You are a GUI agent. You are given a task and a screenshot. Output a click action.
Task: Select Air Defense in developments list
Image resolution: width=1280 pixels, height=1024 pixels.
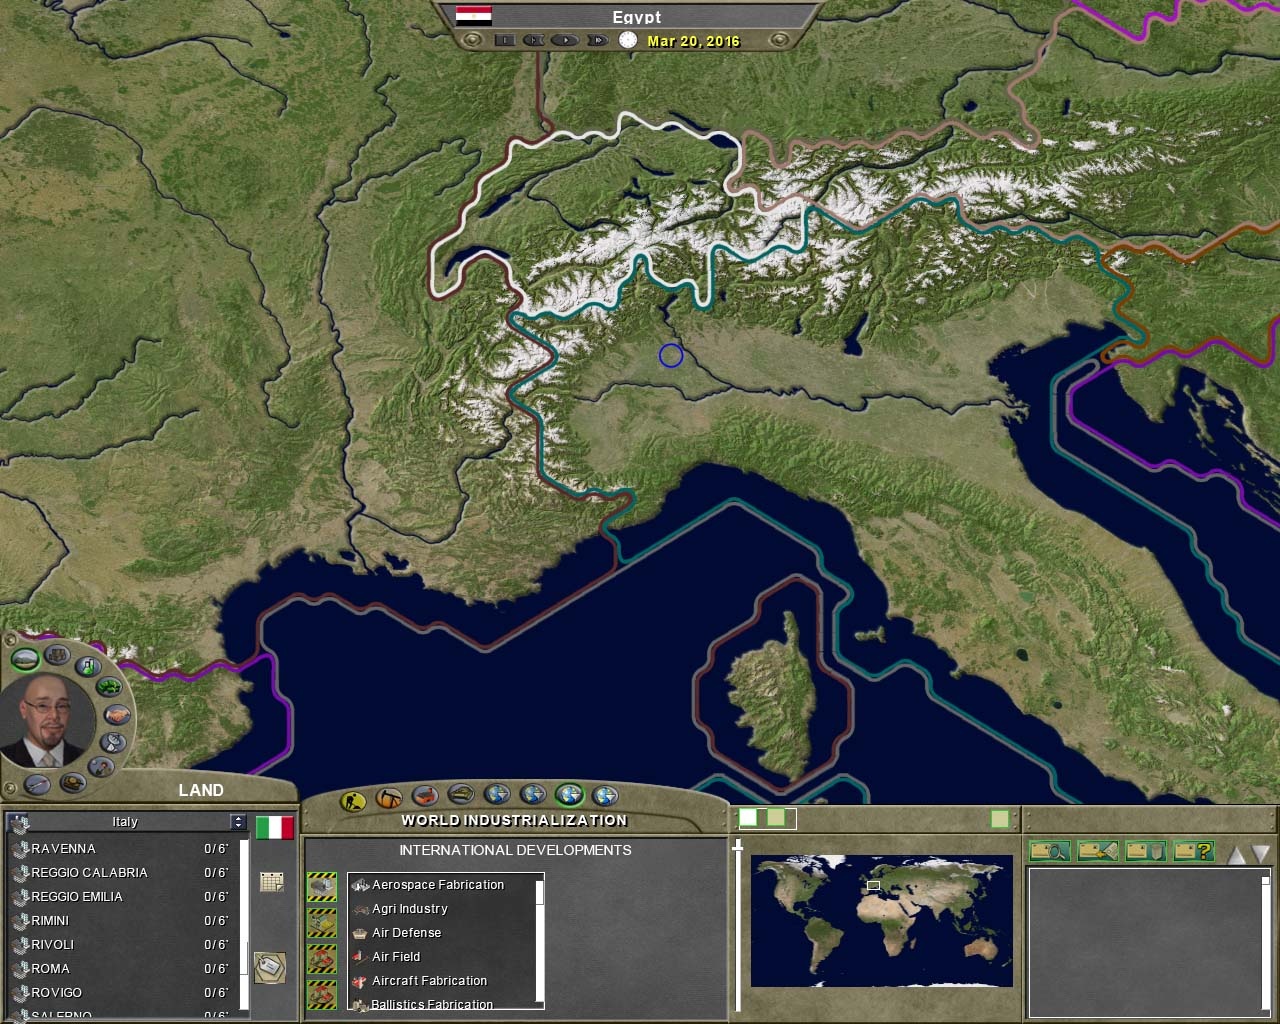coord(406,932)
